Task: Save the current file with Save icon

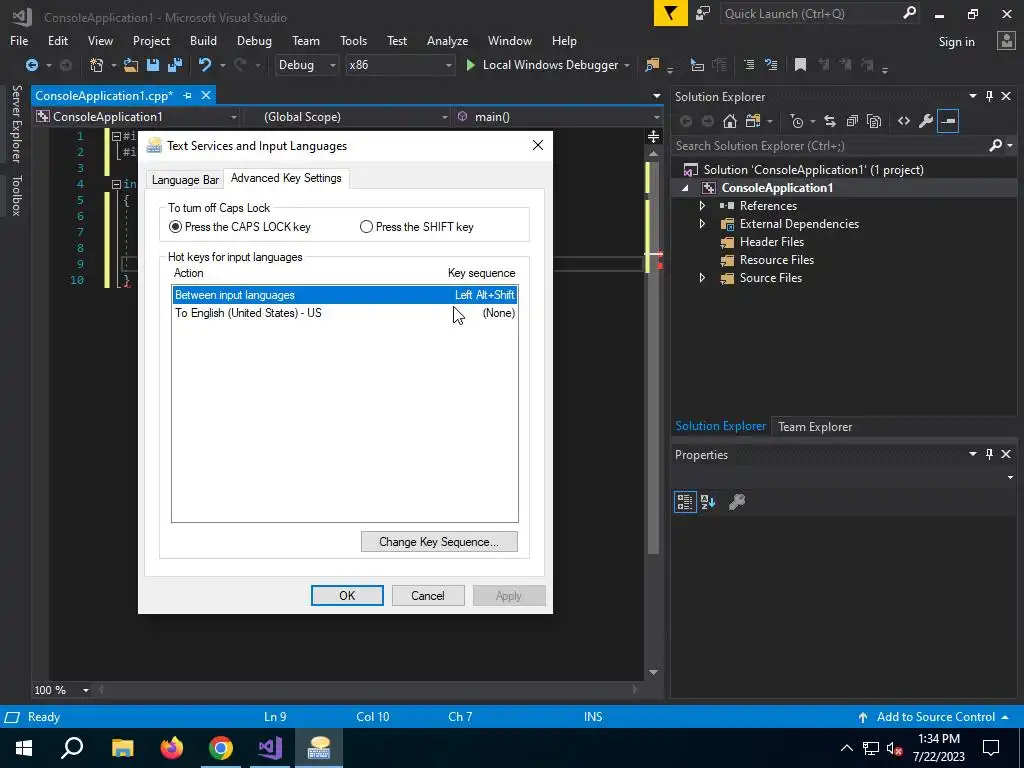Action: [x=153, y=65]
